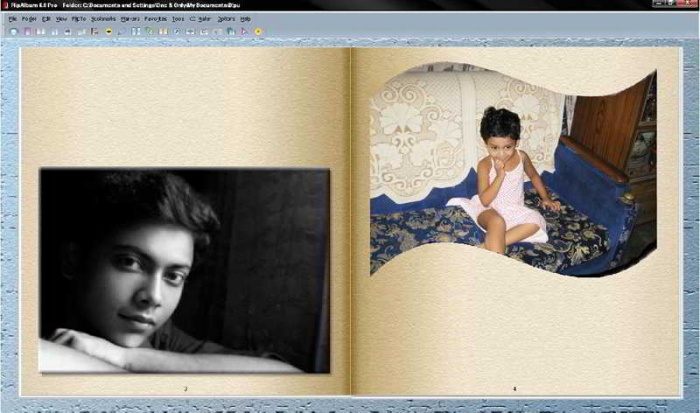The image size is (700, 413).
Task: Open the Edit menu
Action: (x=46, y=19)
